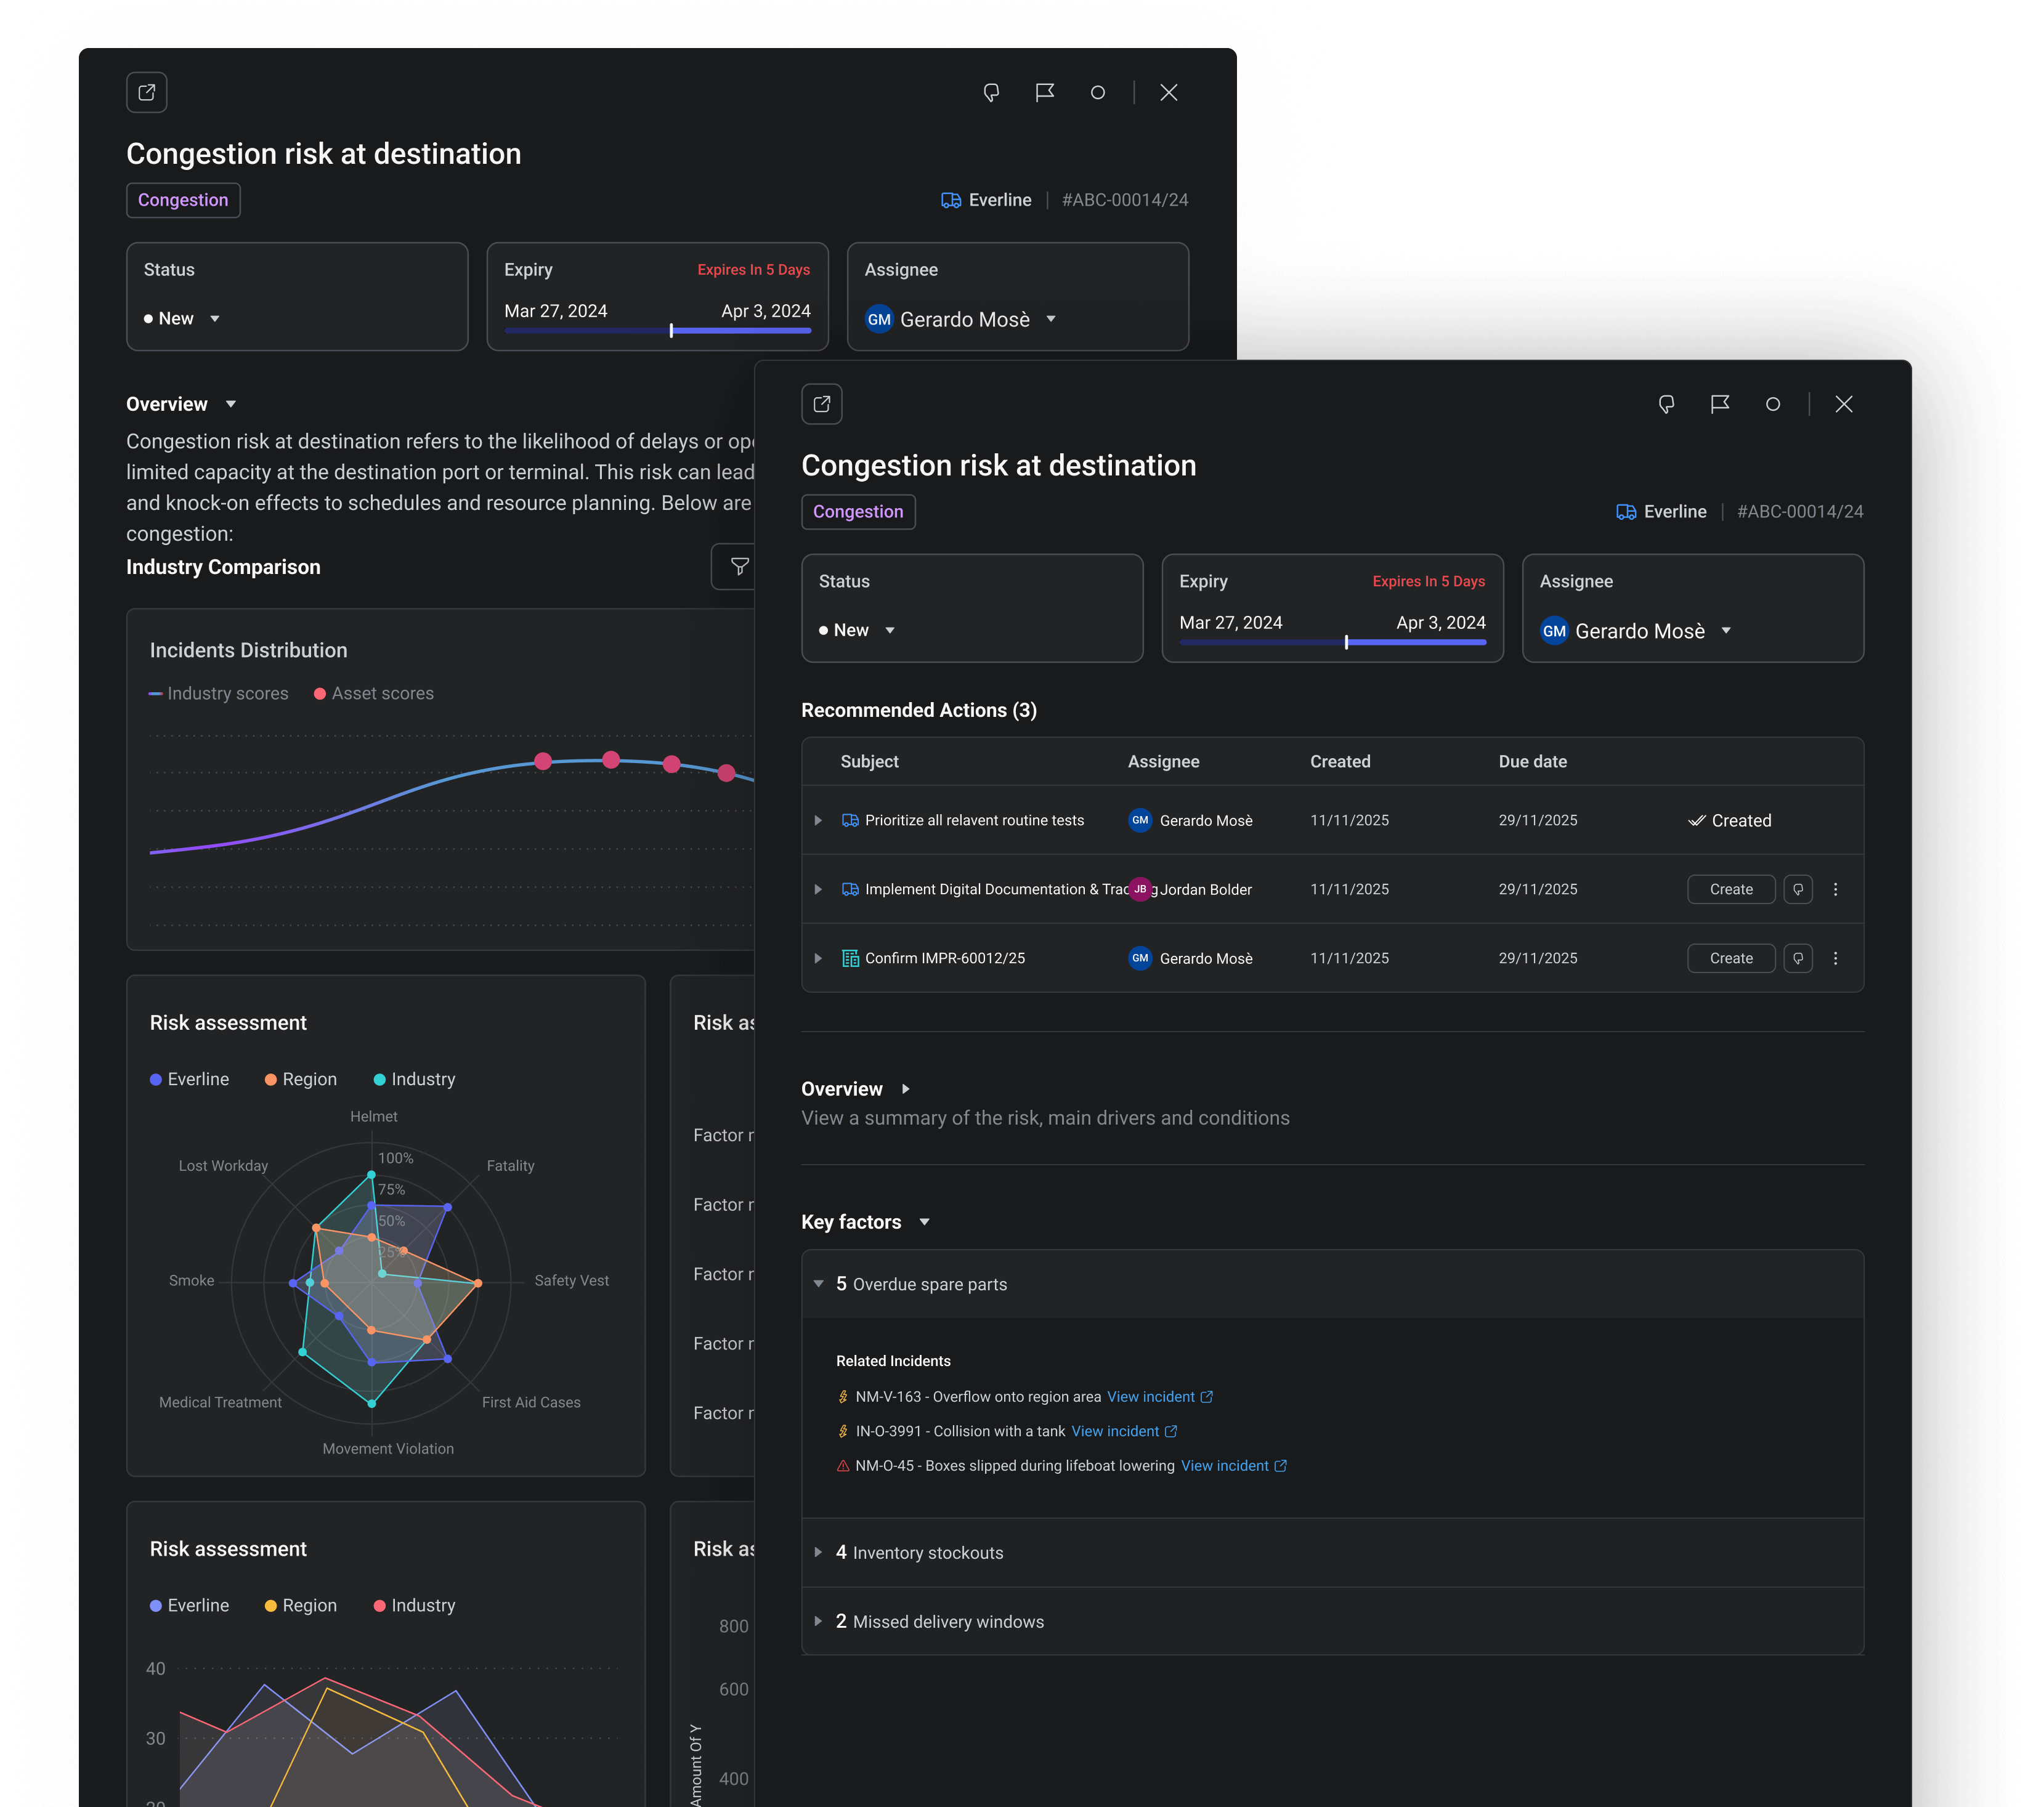This screenshot has width=2044, height=1807.
Task: Click the Congestion tag in front panel
Action: 857,511
